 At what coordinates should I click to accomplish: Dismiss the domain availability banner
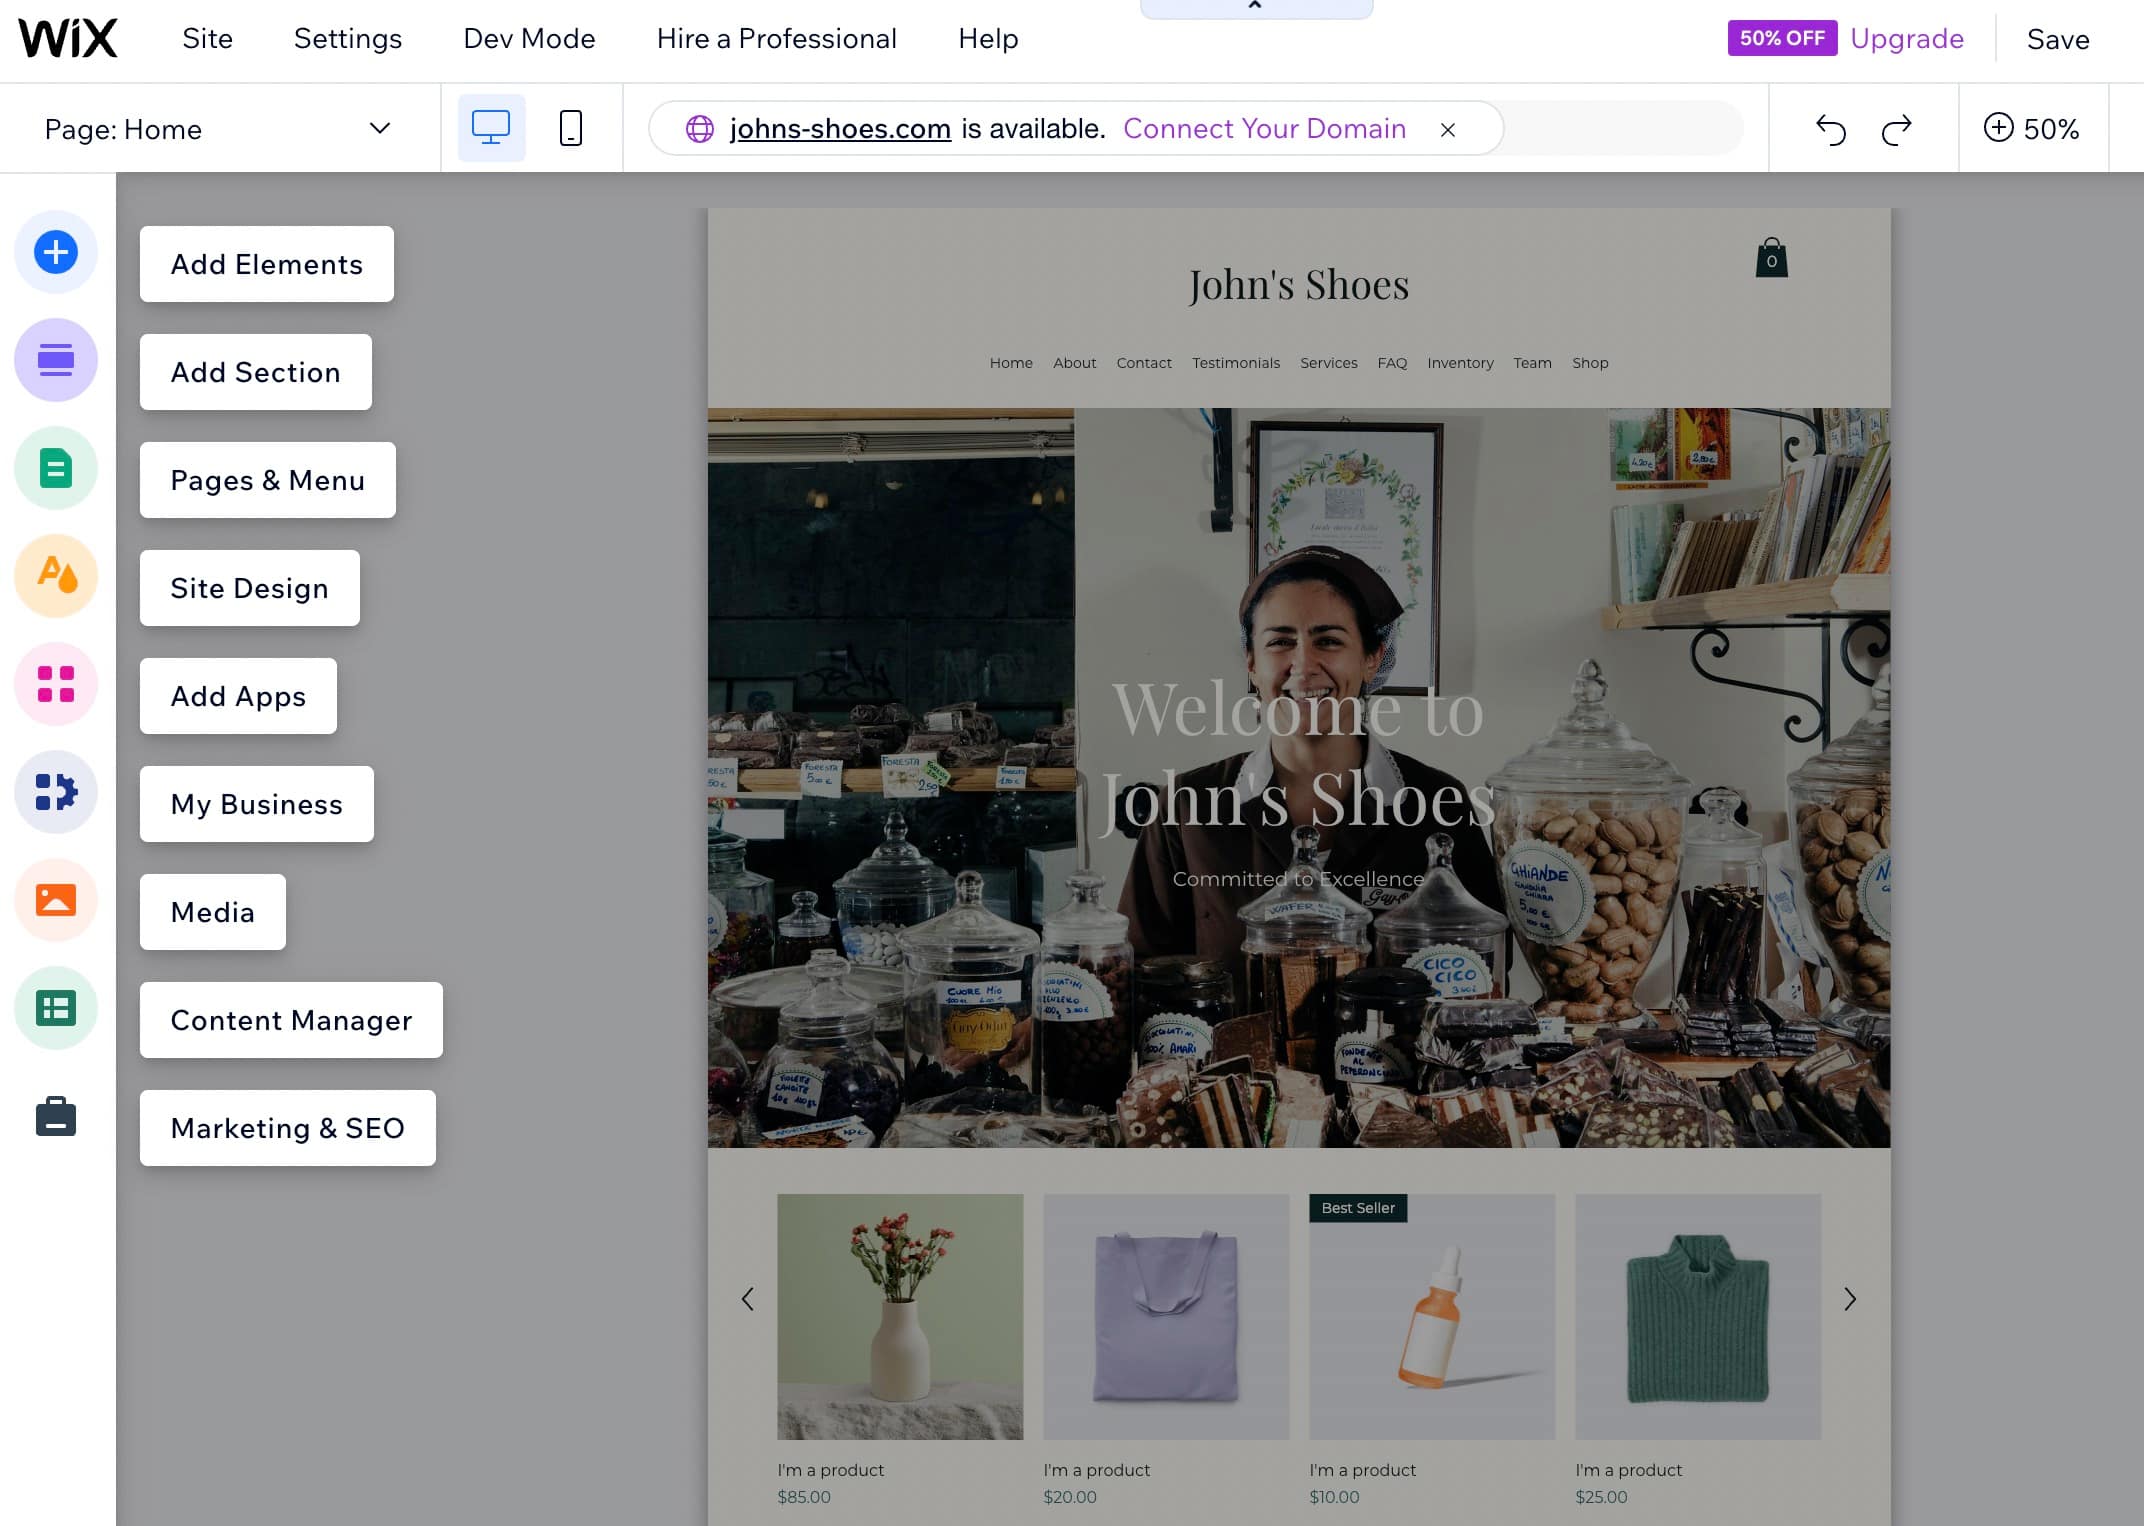click(x=1447, y=129)
